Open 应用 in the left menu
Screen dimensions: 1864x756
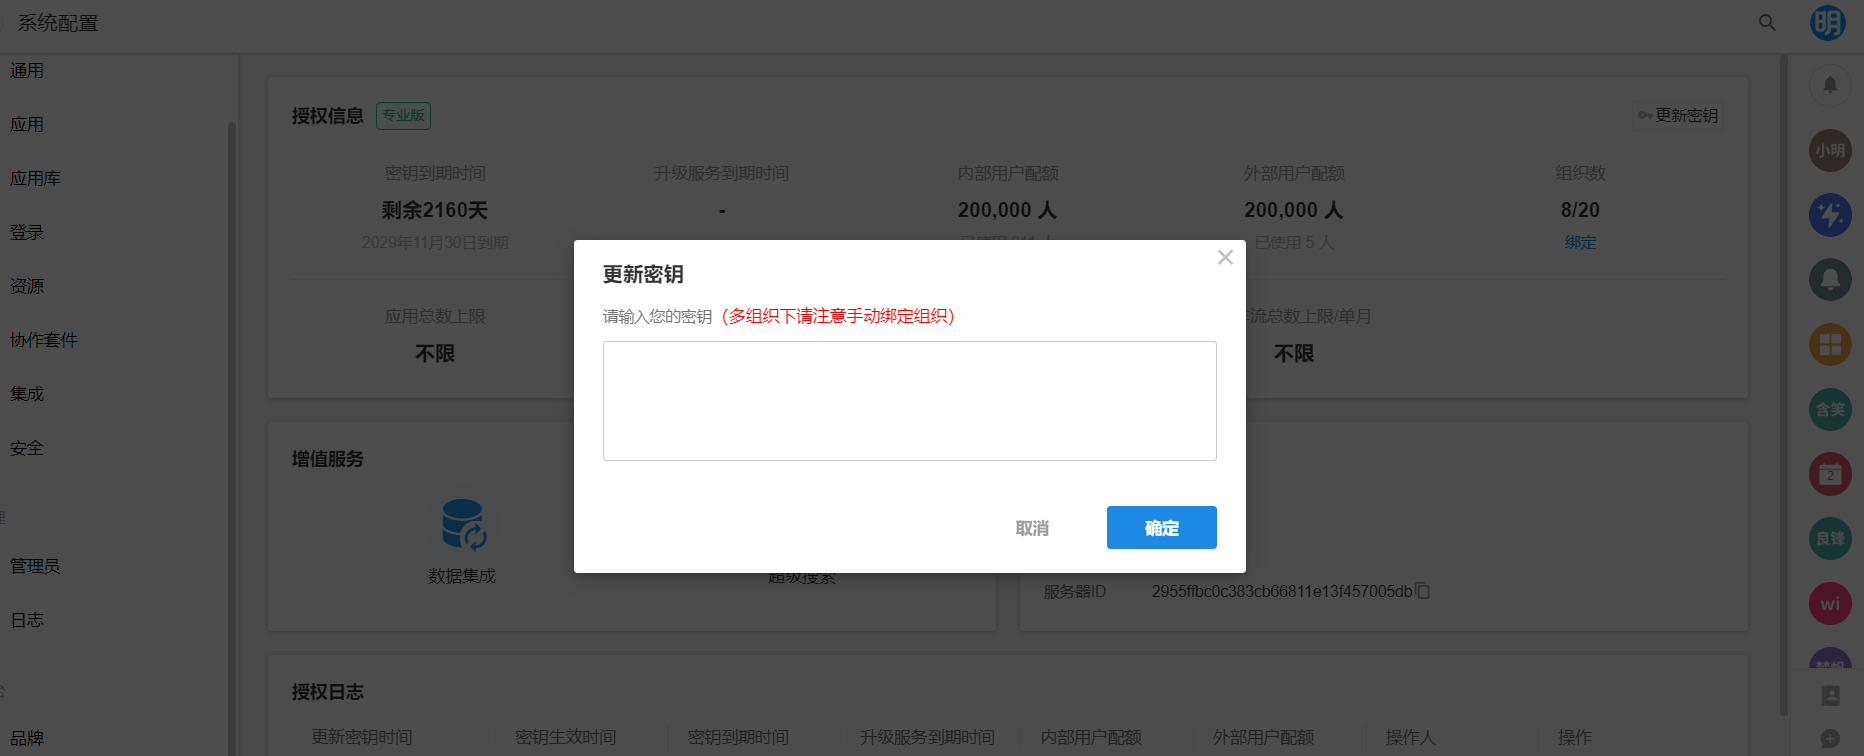click(27, 125)
